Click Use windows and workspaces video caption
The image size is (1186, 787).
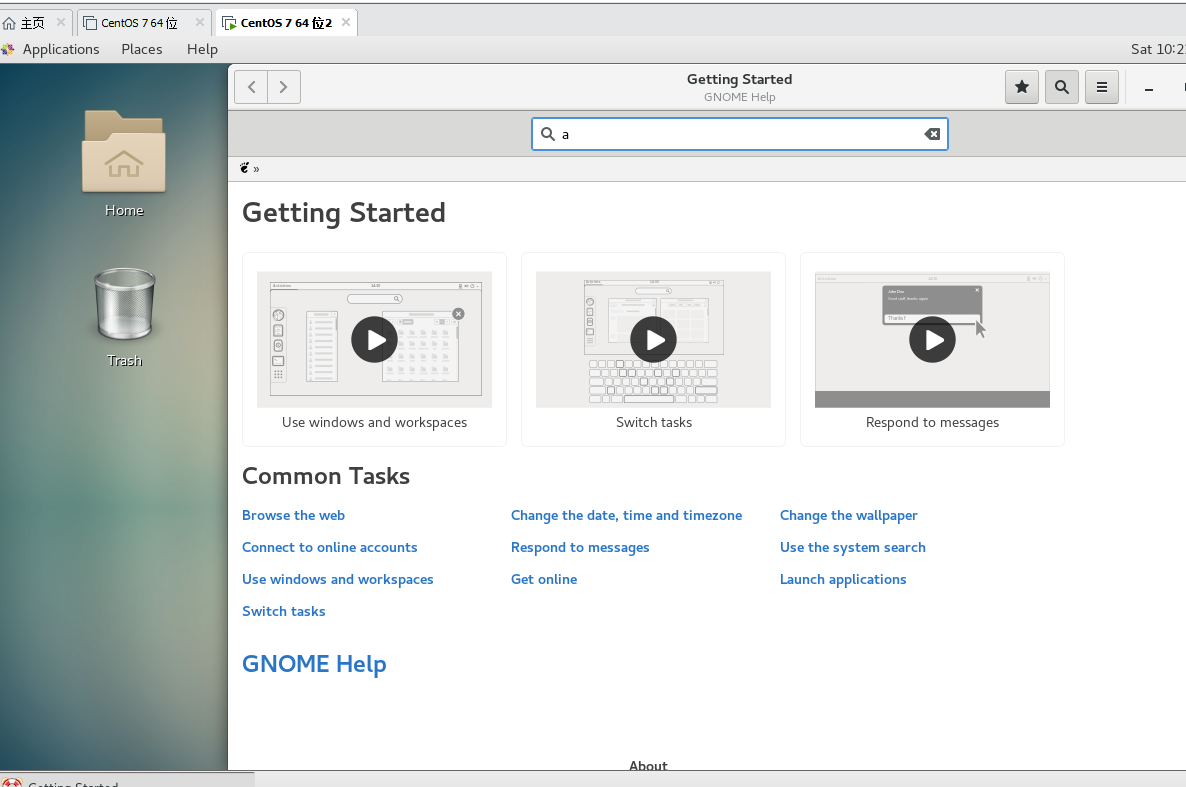tap(374, 422)
